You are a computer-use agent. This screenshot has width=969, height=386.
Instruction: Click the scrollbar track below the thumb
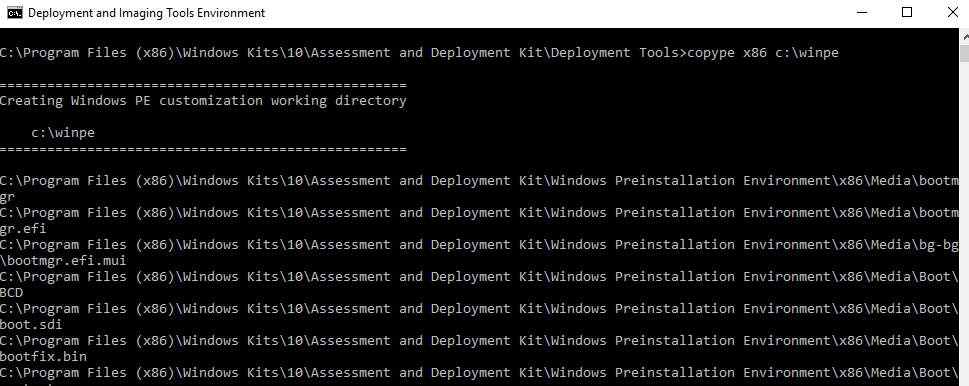964,222
